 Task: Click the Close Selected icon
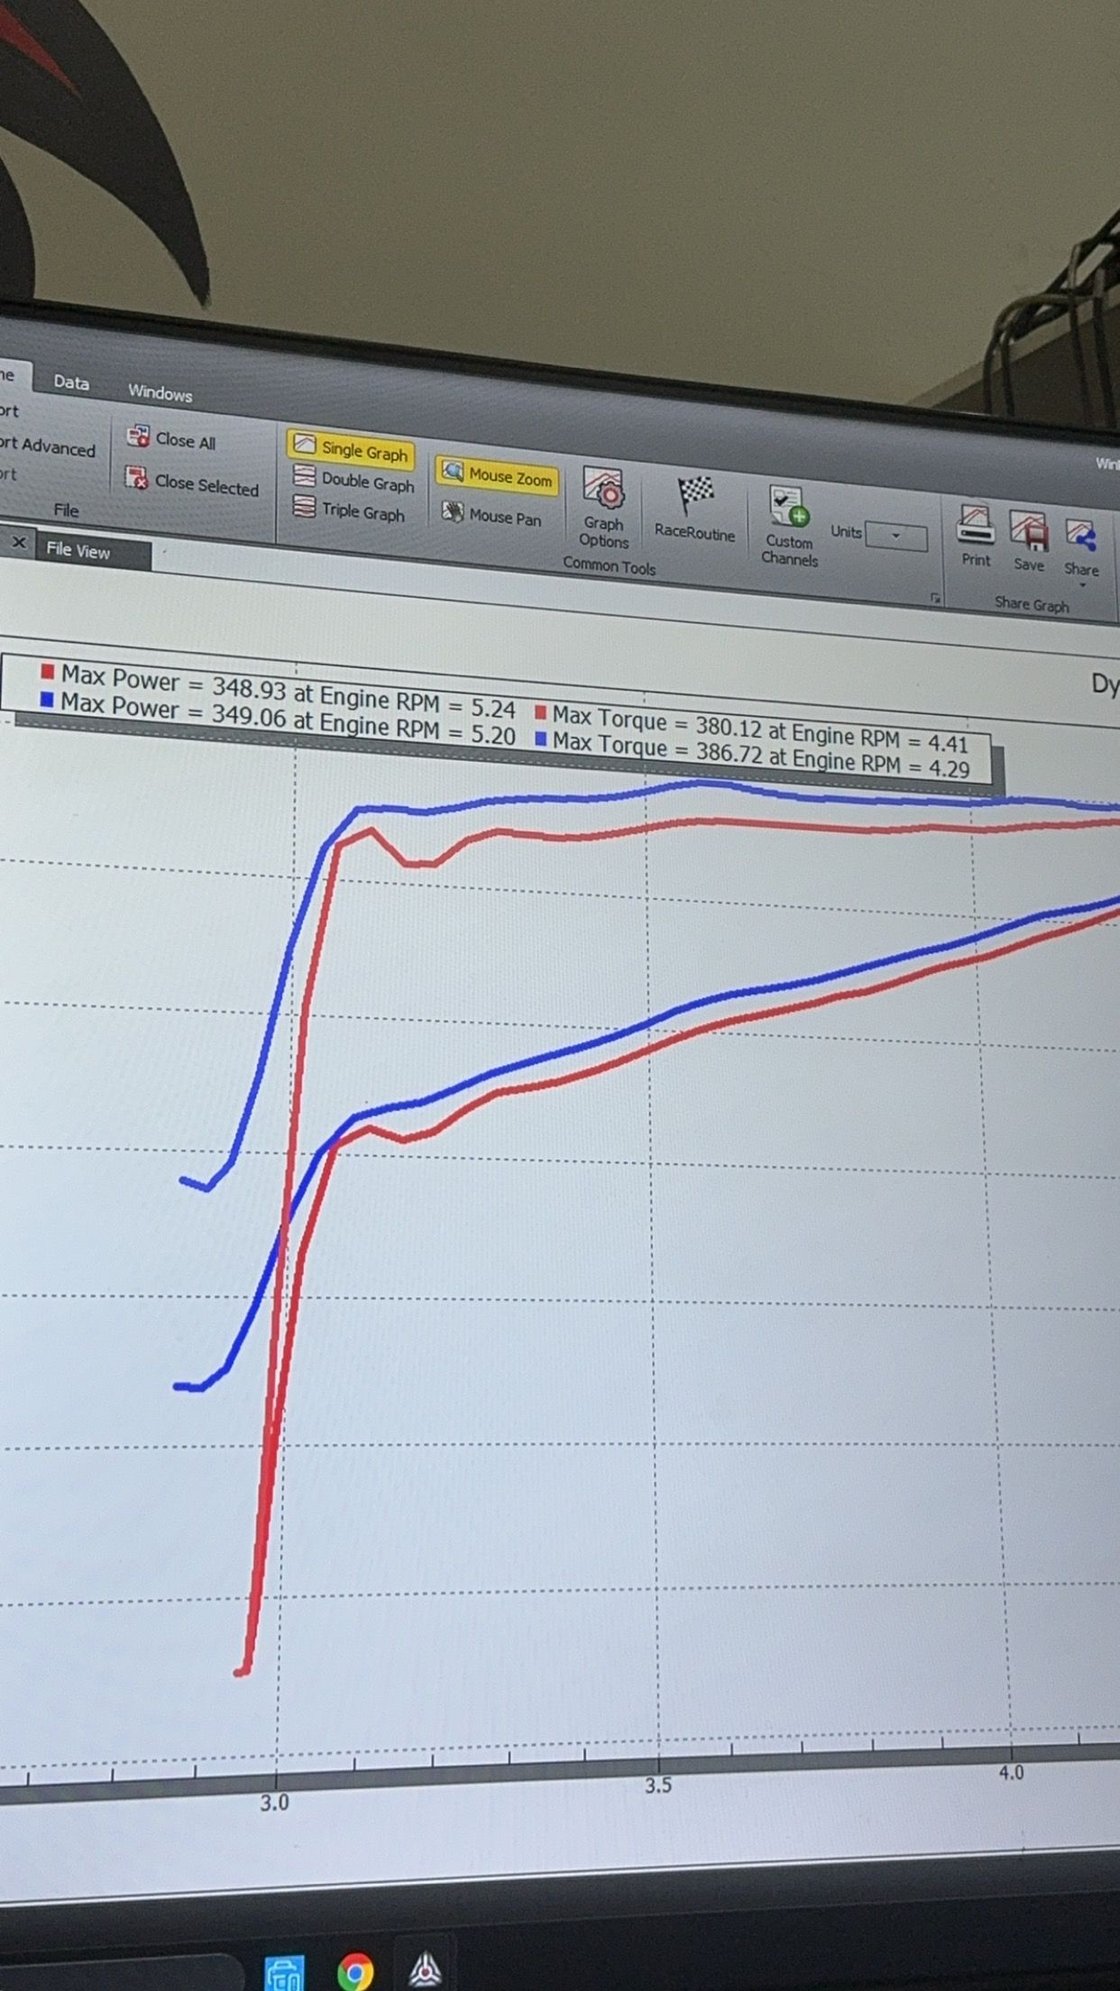pos(136,478)
